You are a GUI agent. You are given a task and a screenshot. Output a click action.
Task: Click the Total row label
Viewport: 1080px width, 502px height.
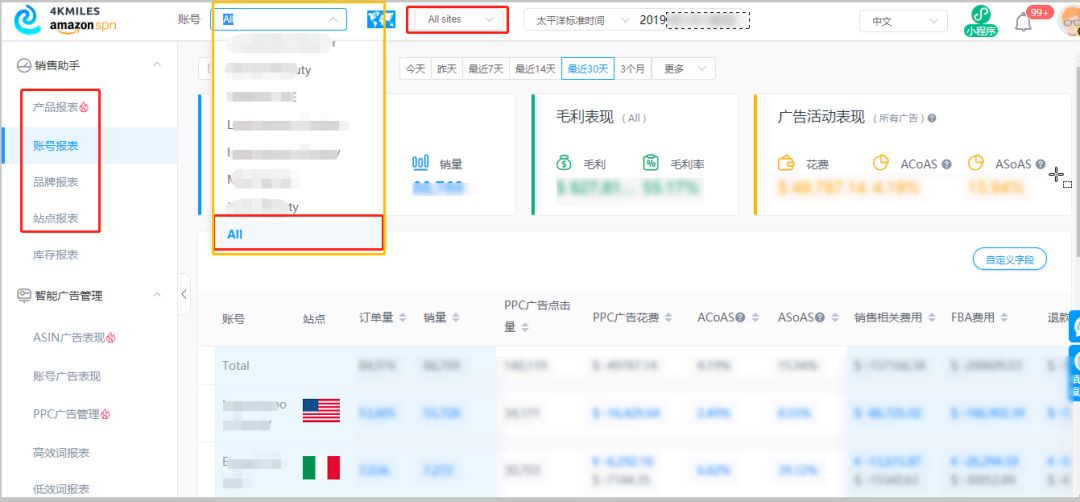pos(236,366)
